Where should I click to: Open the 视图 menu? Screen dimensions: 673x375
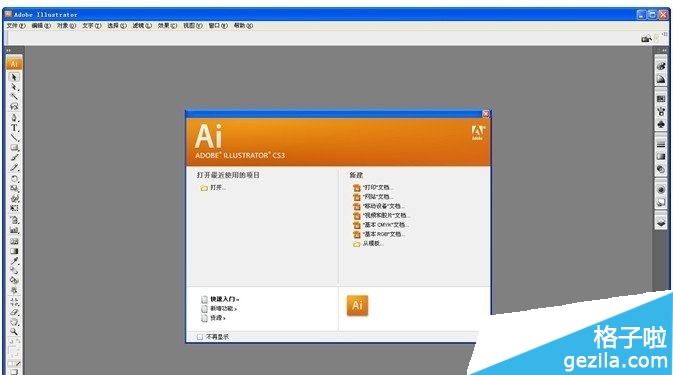(x=193, y=26)
